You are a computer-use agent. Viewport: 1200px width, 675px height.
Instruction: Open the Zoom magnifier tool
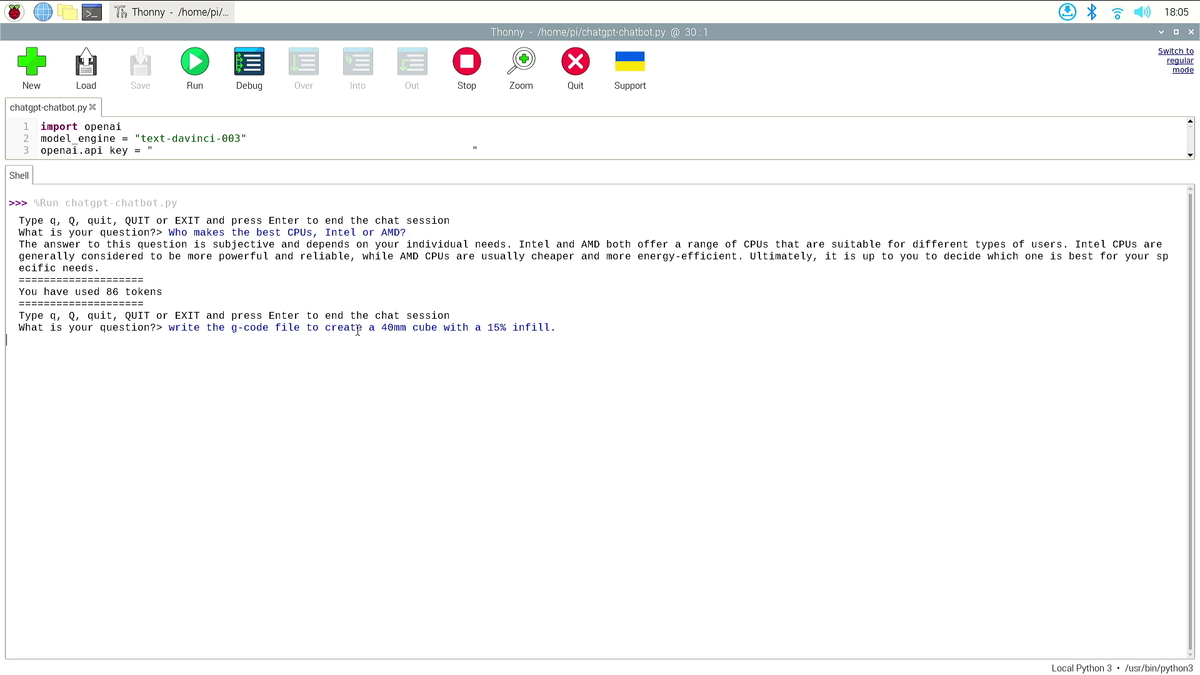click(x=521, y=69)
